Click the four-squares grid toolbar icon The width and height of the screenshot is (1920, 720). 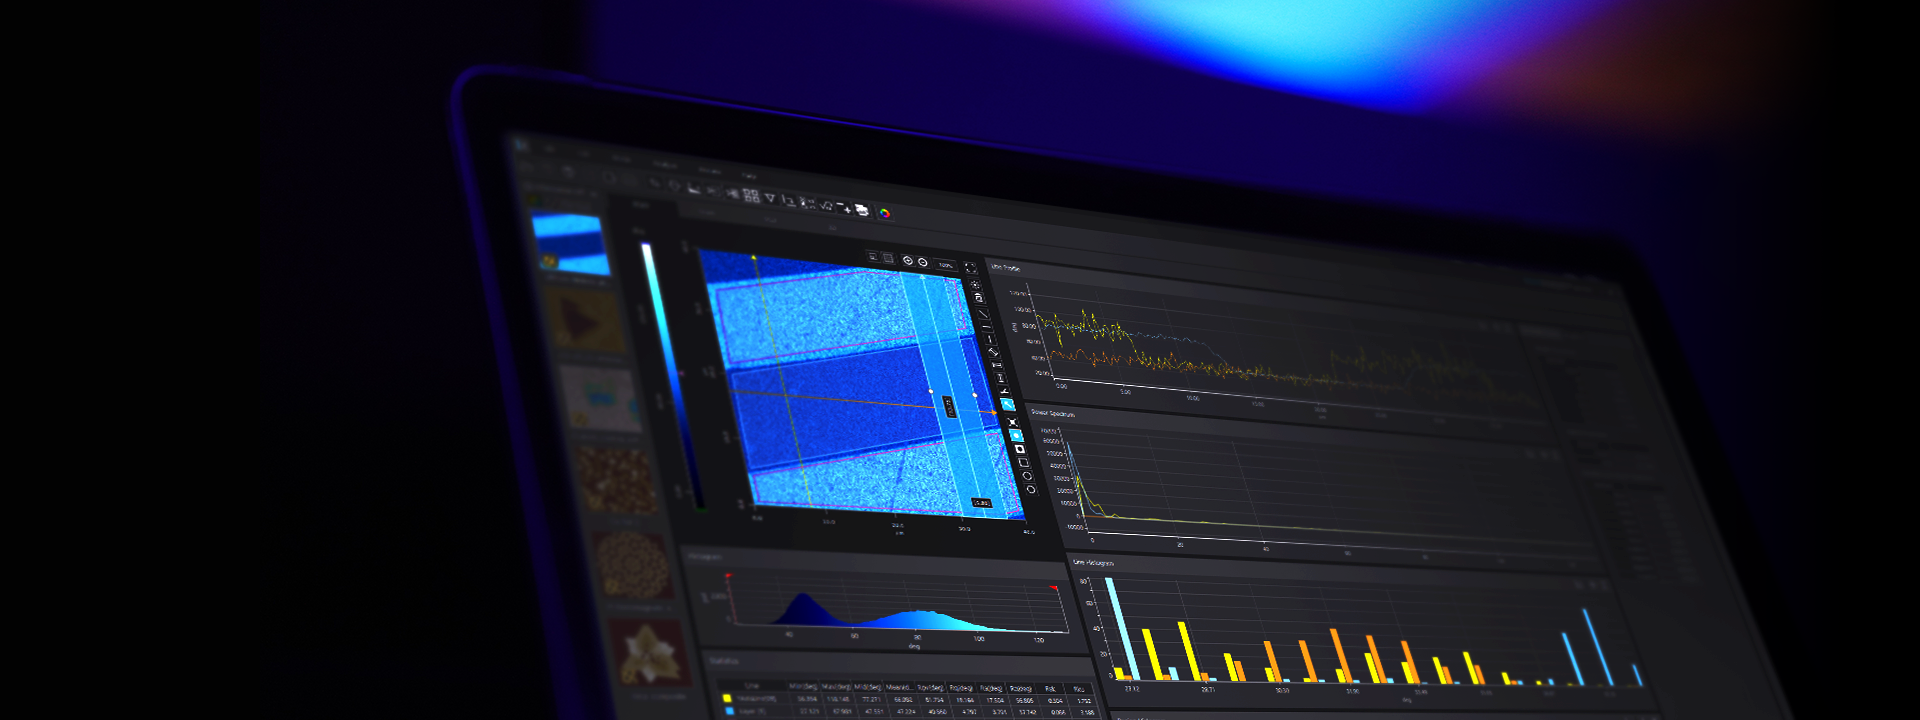pyautogui.click(x=751, y=196)
